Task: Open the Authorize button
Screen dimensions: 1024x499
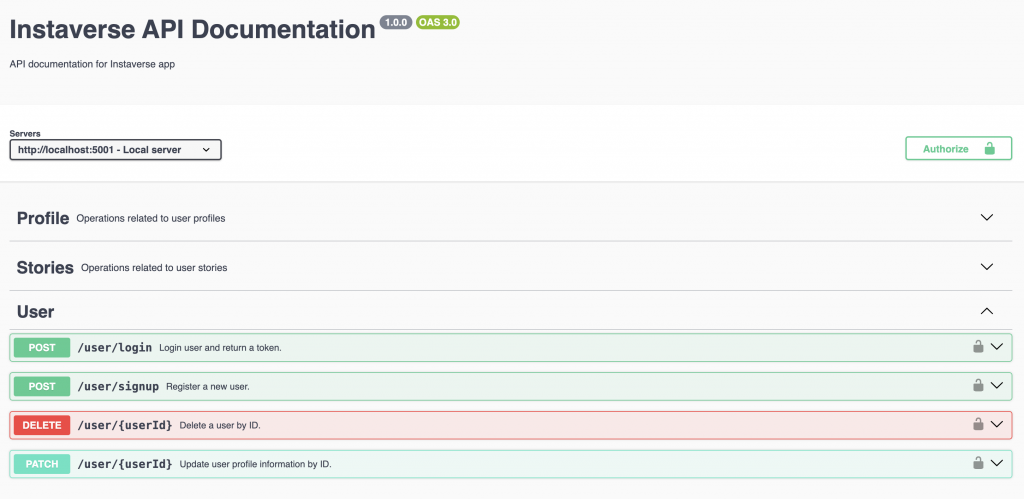Action: coord(958,148)
